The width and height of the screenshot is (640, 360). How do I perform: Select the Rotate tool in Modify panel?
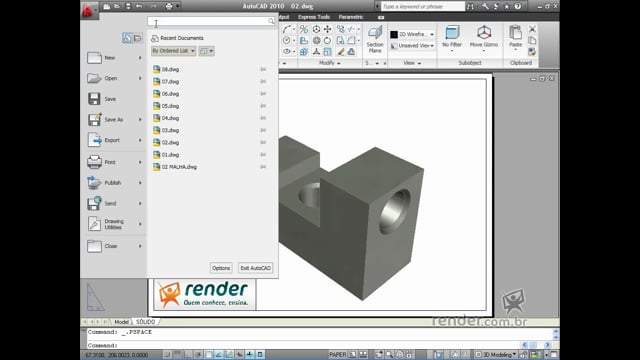[327, 40]
